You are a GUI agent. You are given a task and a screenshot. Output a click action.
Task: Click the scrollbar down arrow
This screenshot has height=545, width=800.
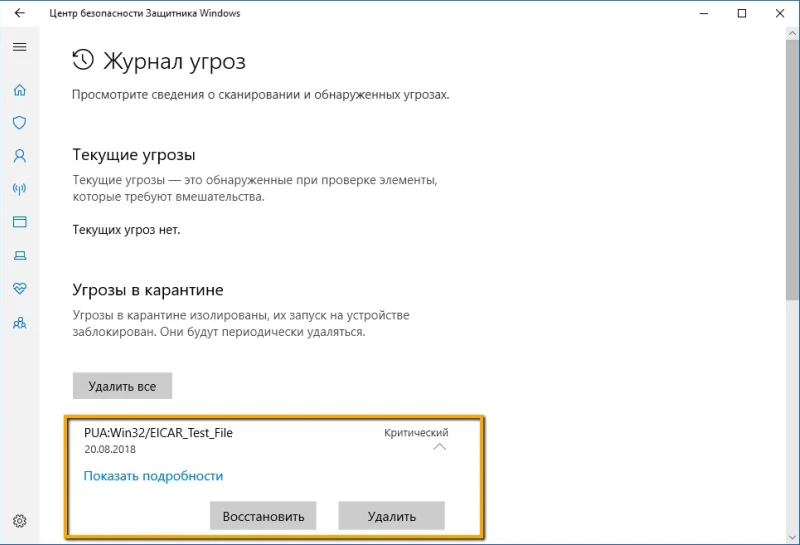coord(792,538)
